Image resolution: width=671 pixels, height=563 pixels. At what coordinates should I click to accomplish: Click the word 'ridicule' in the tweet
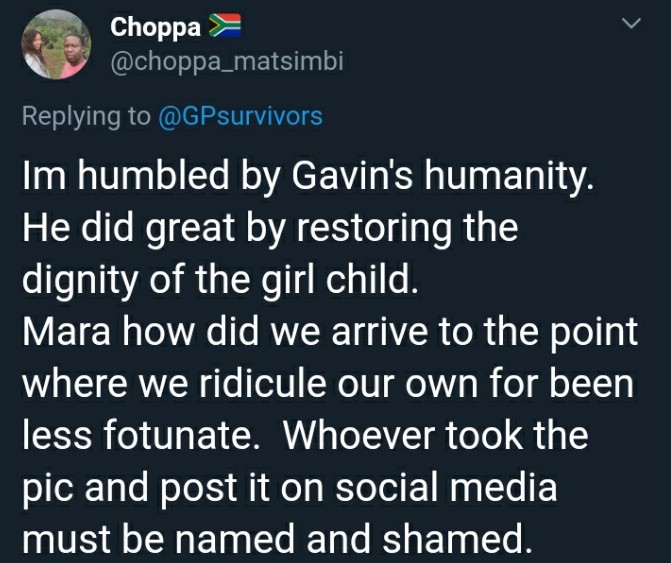point(263,383)
